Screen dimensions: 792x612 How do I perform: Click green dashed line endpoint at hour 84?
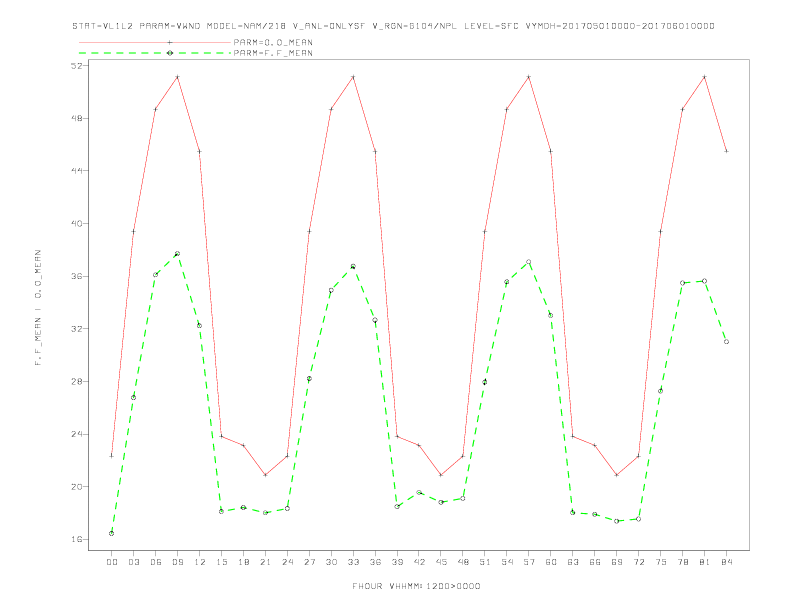726,342
